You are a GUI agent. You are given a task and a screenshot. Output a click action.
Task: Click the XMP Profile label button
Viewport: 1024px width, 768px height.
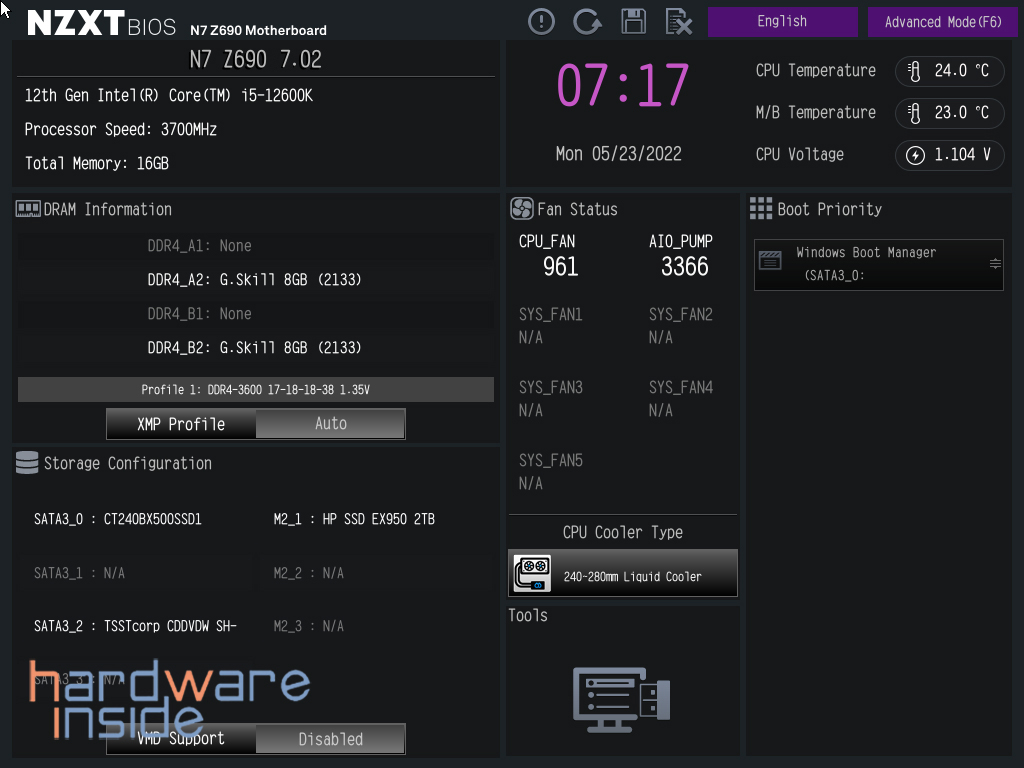tap(181, 424)
